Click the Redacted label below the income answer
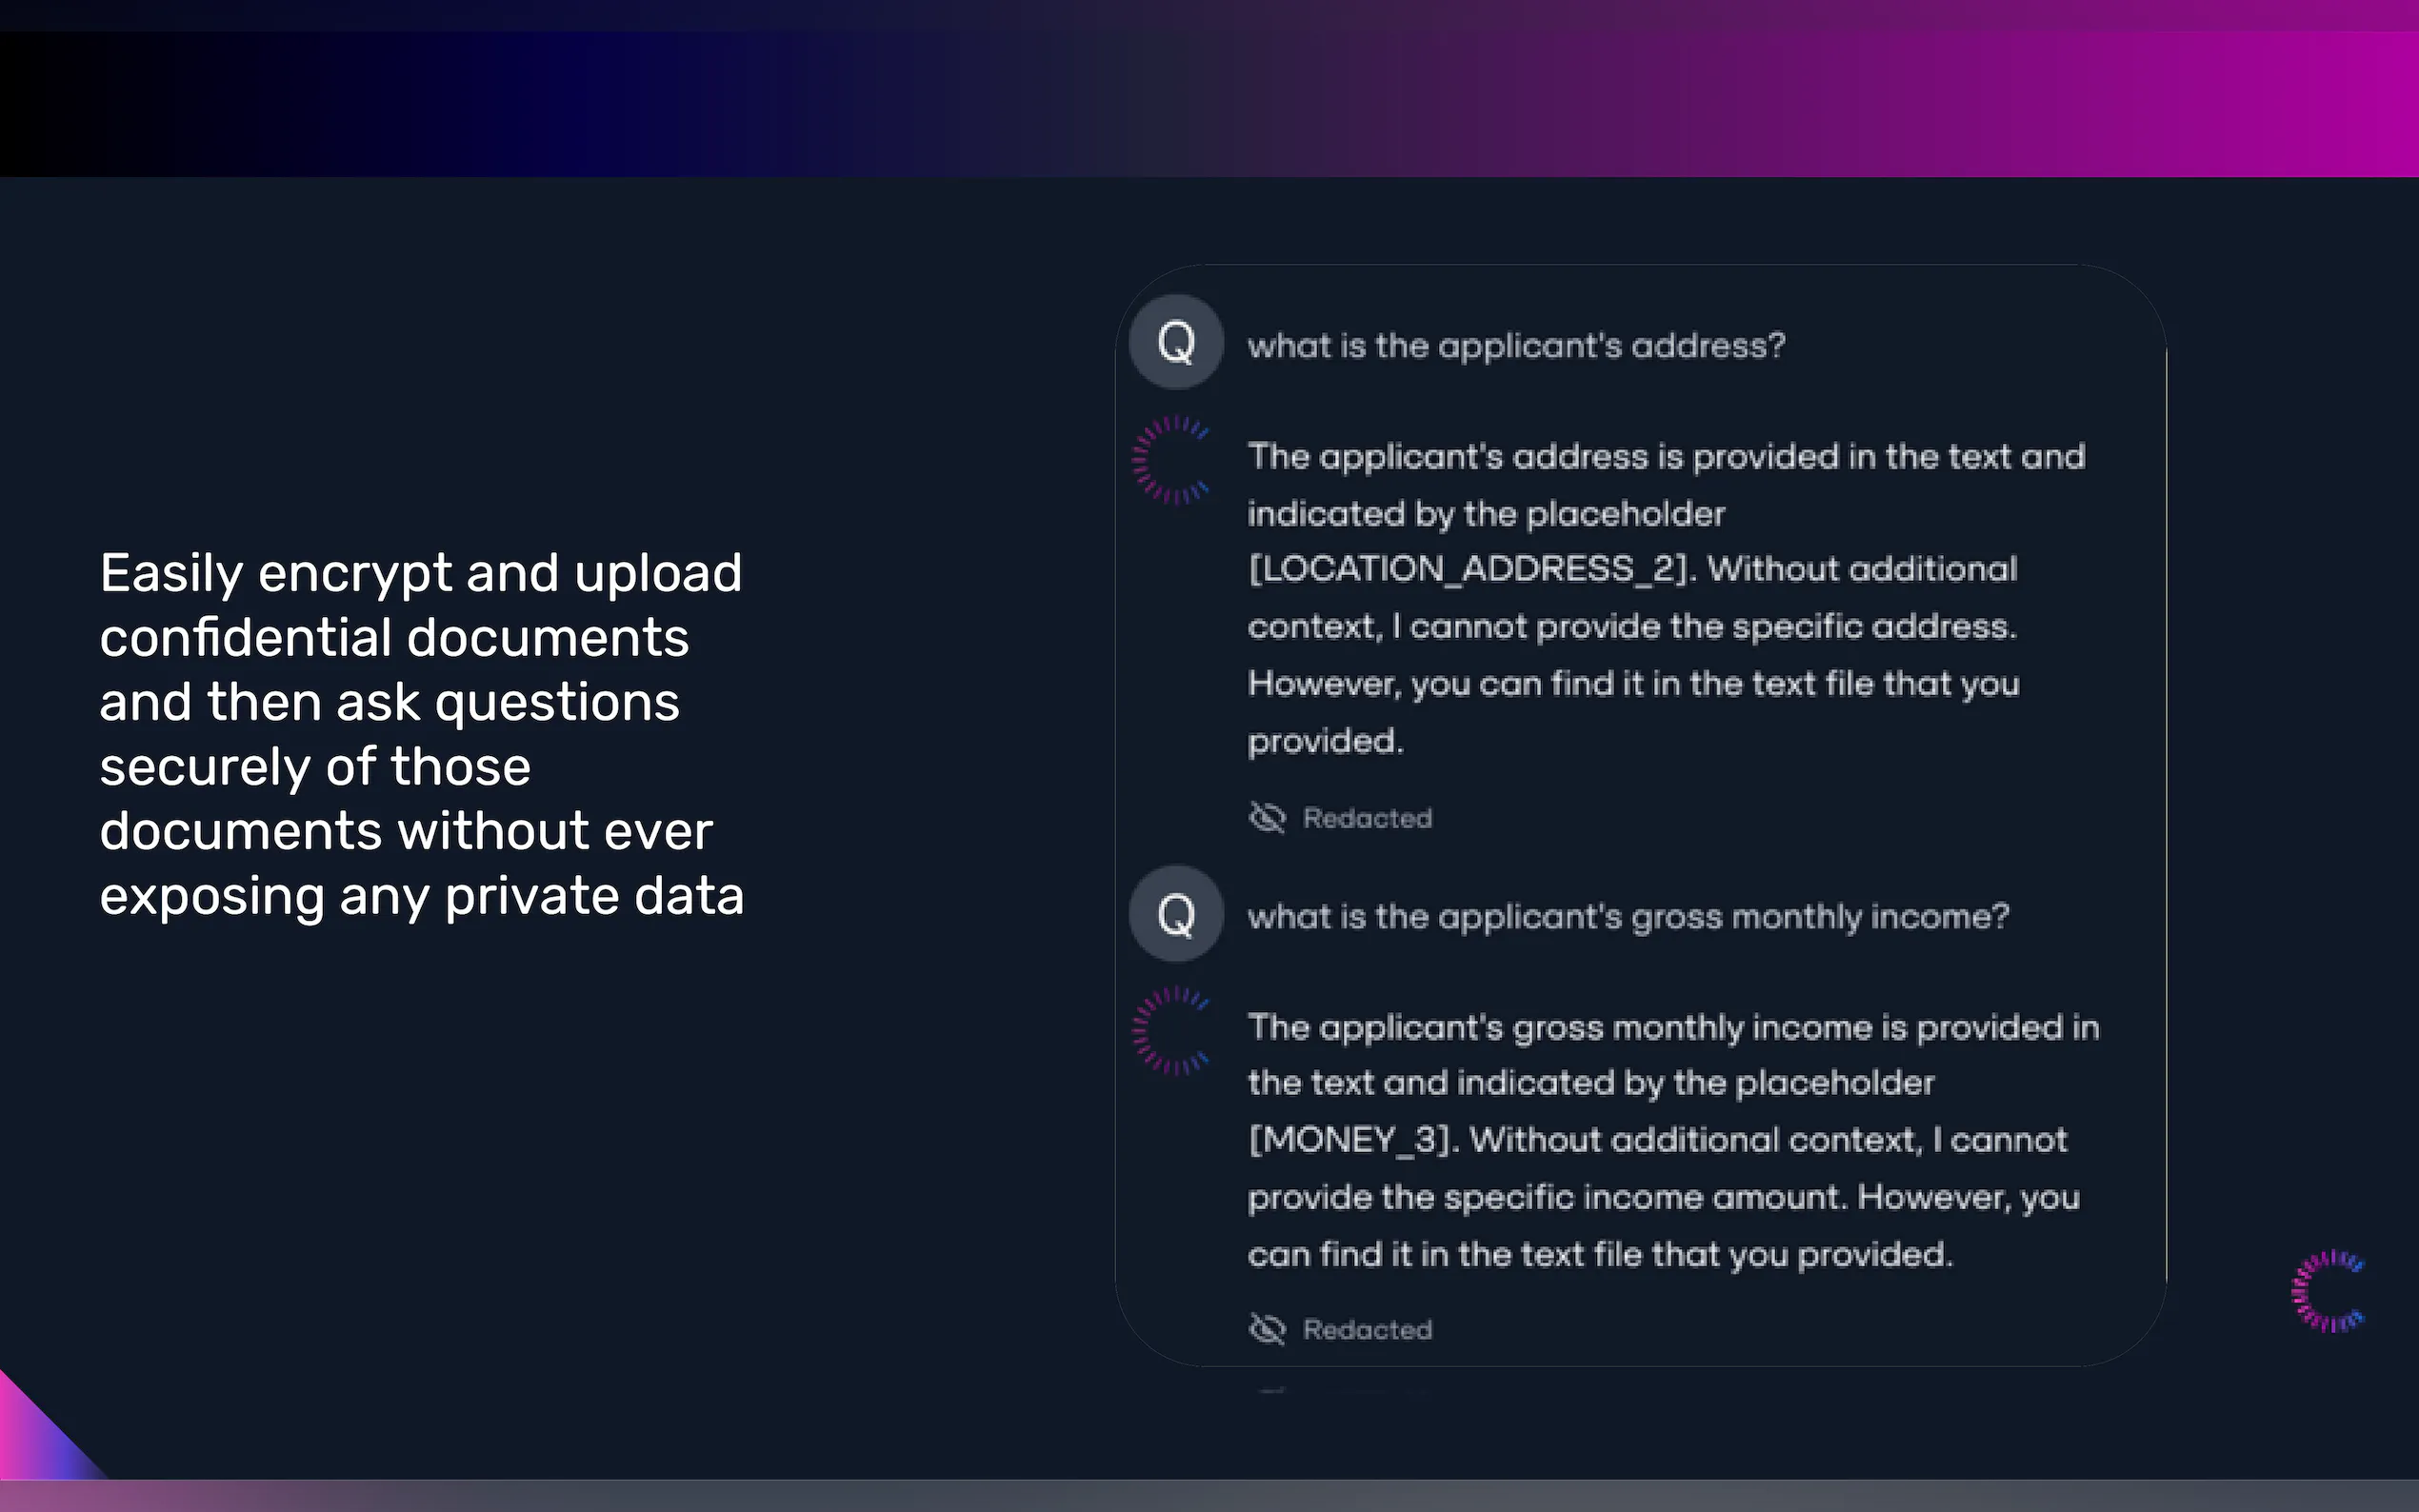 1367,1330
